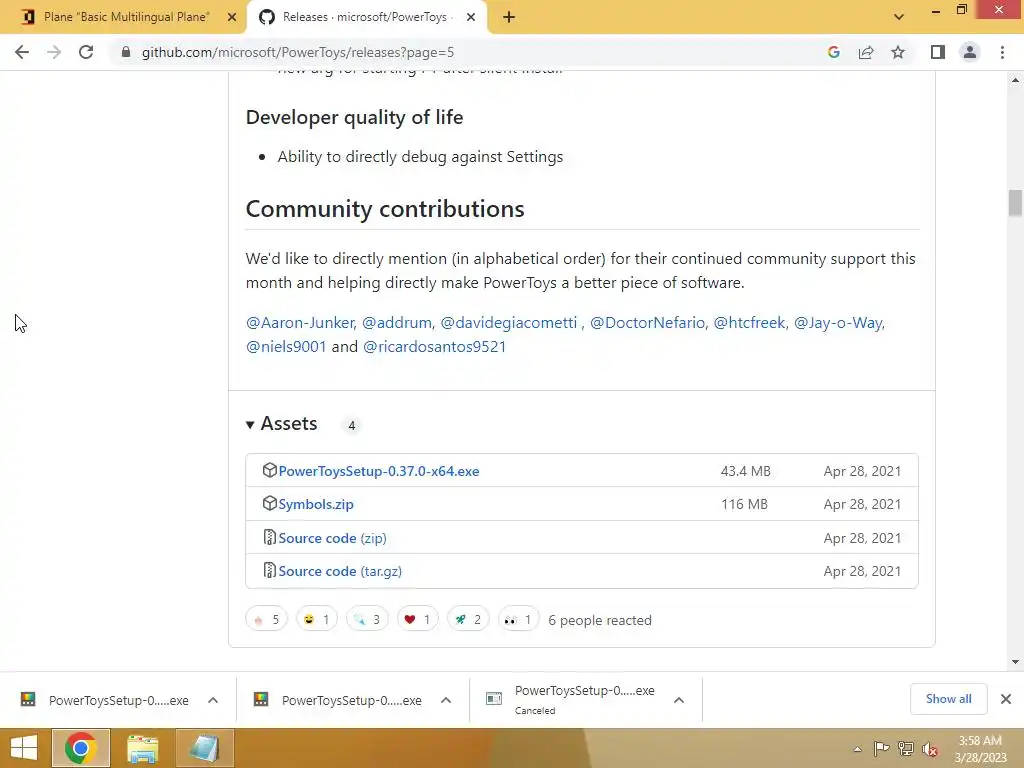
Task: Click the eyes reaction button
Action: (519, 619)
